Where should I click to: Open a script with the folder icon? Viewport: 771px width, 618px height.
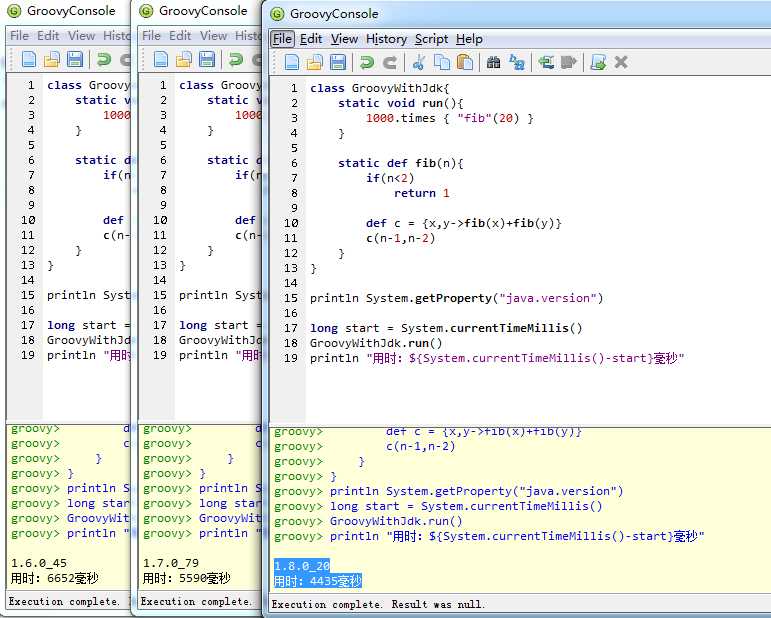(x=315, y=62)
